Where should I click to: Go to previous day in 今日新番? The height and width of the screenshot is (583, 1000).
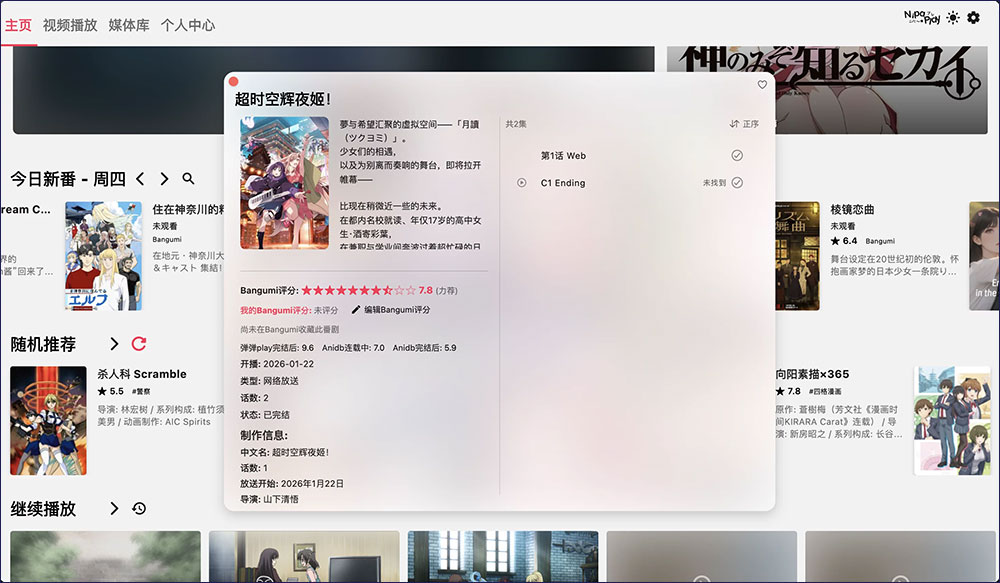pos(140,179)
